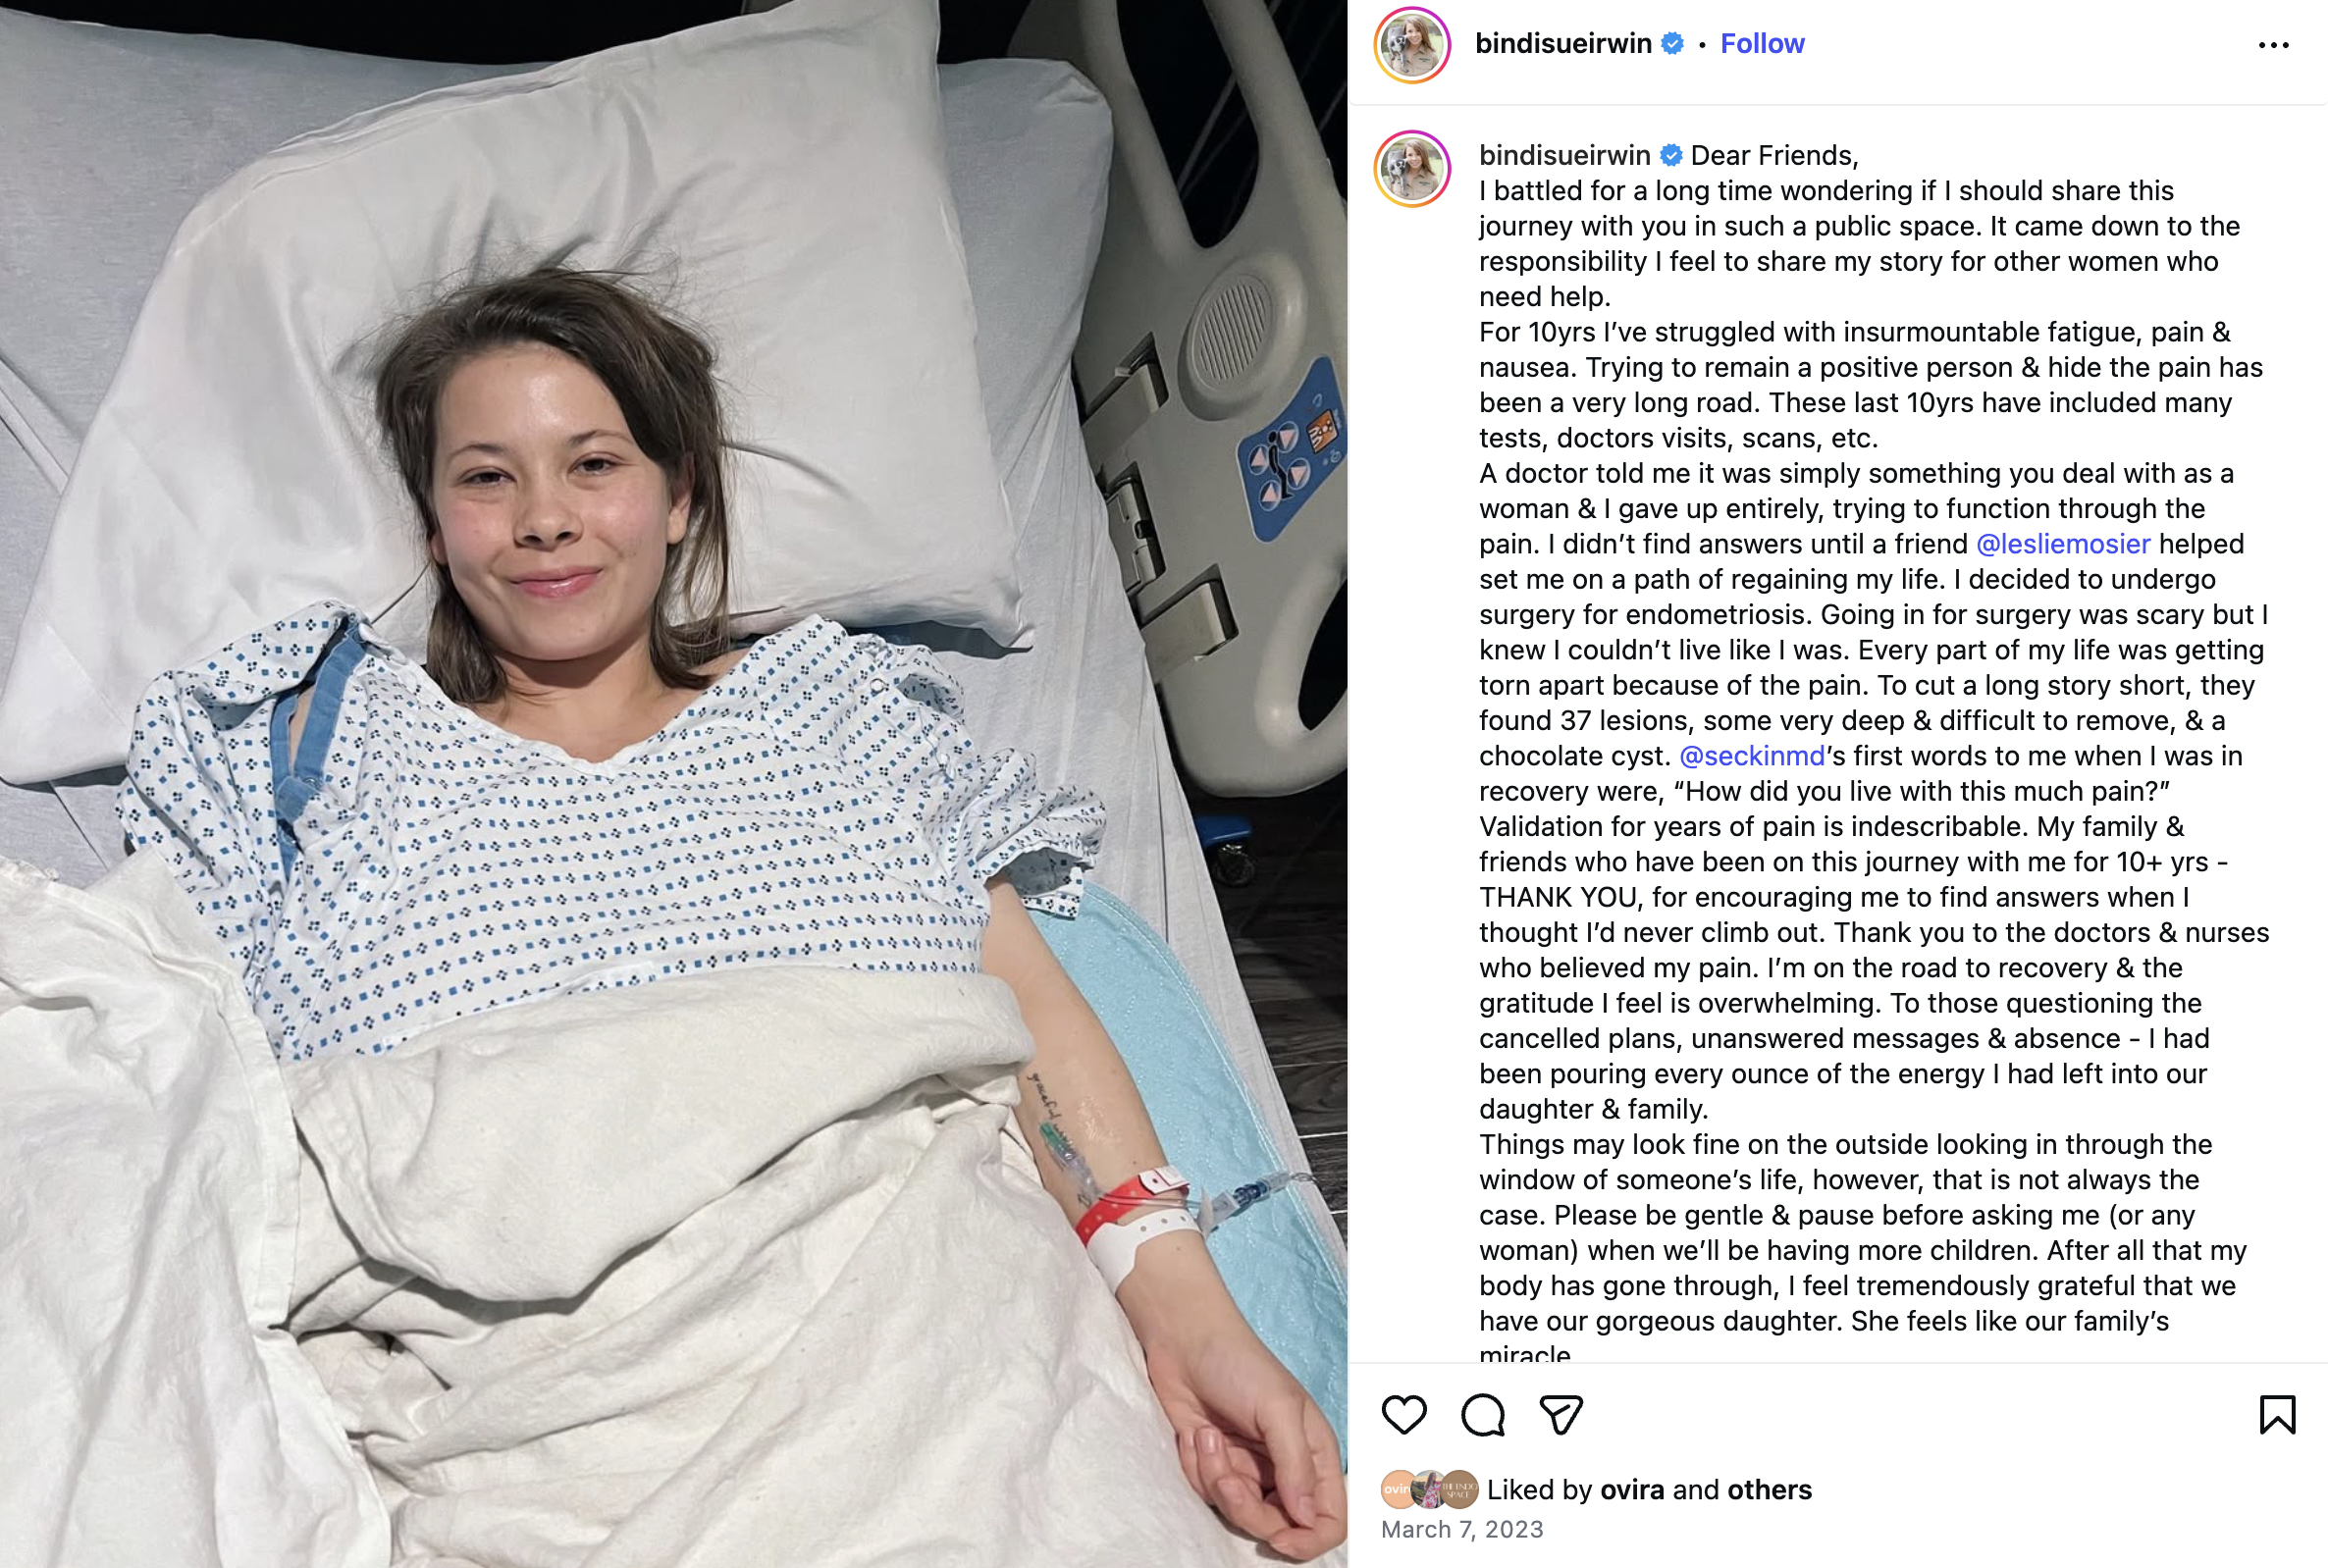Open the three-dot more options menu
Image resolution: width=2328 pixels, height=1568 pixels.
pyautogui.click(x=2273, y=45)
